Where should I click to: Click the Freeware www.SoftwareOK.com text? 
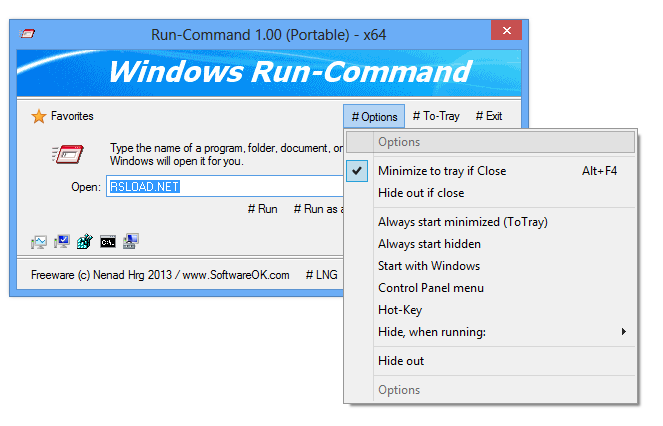click(160, 275)
